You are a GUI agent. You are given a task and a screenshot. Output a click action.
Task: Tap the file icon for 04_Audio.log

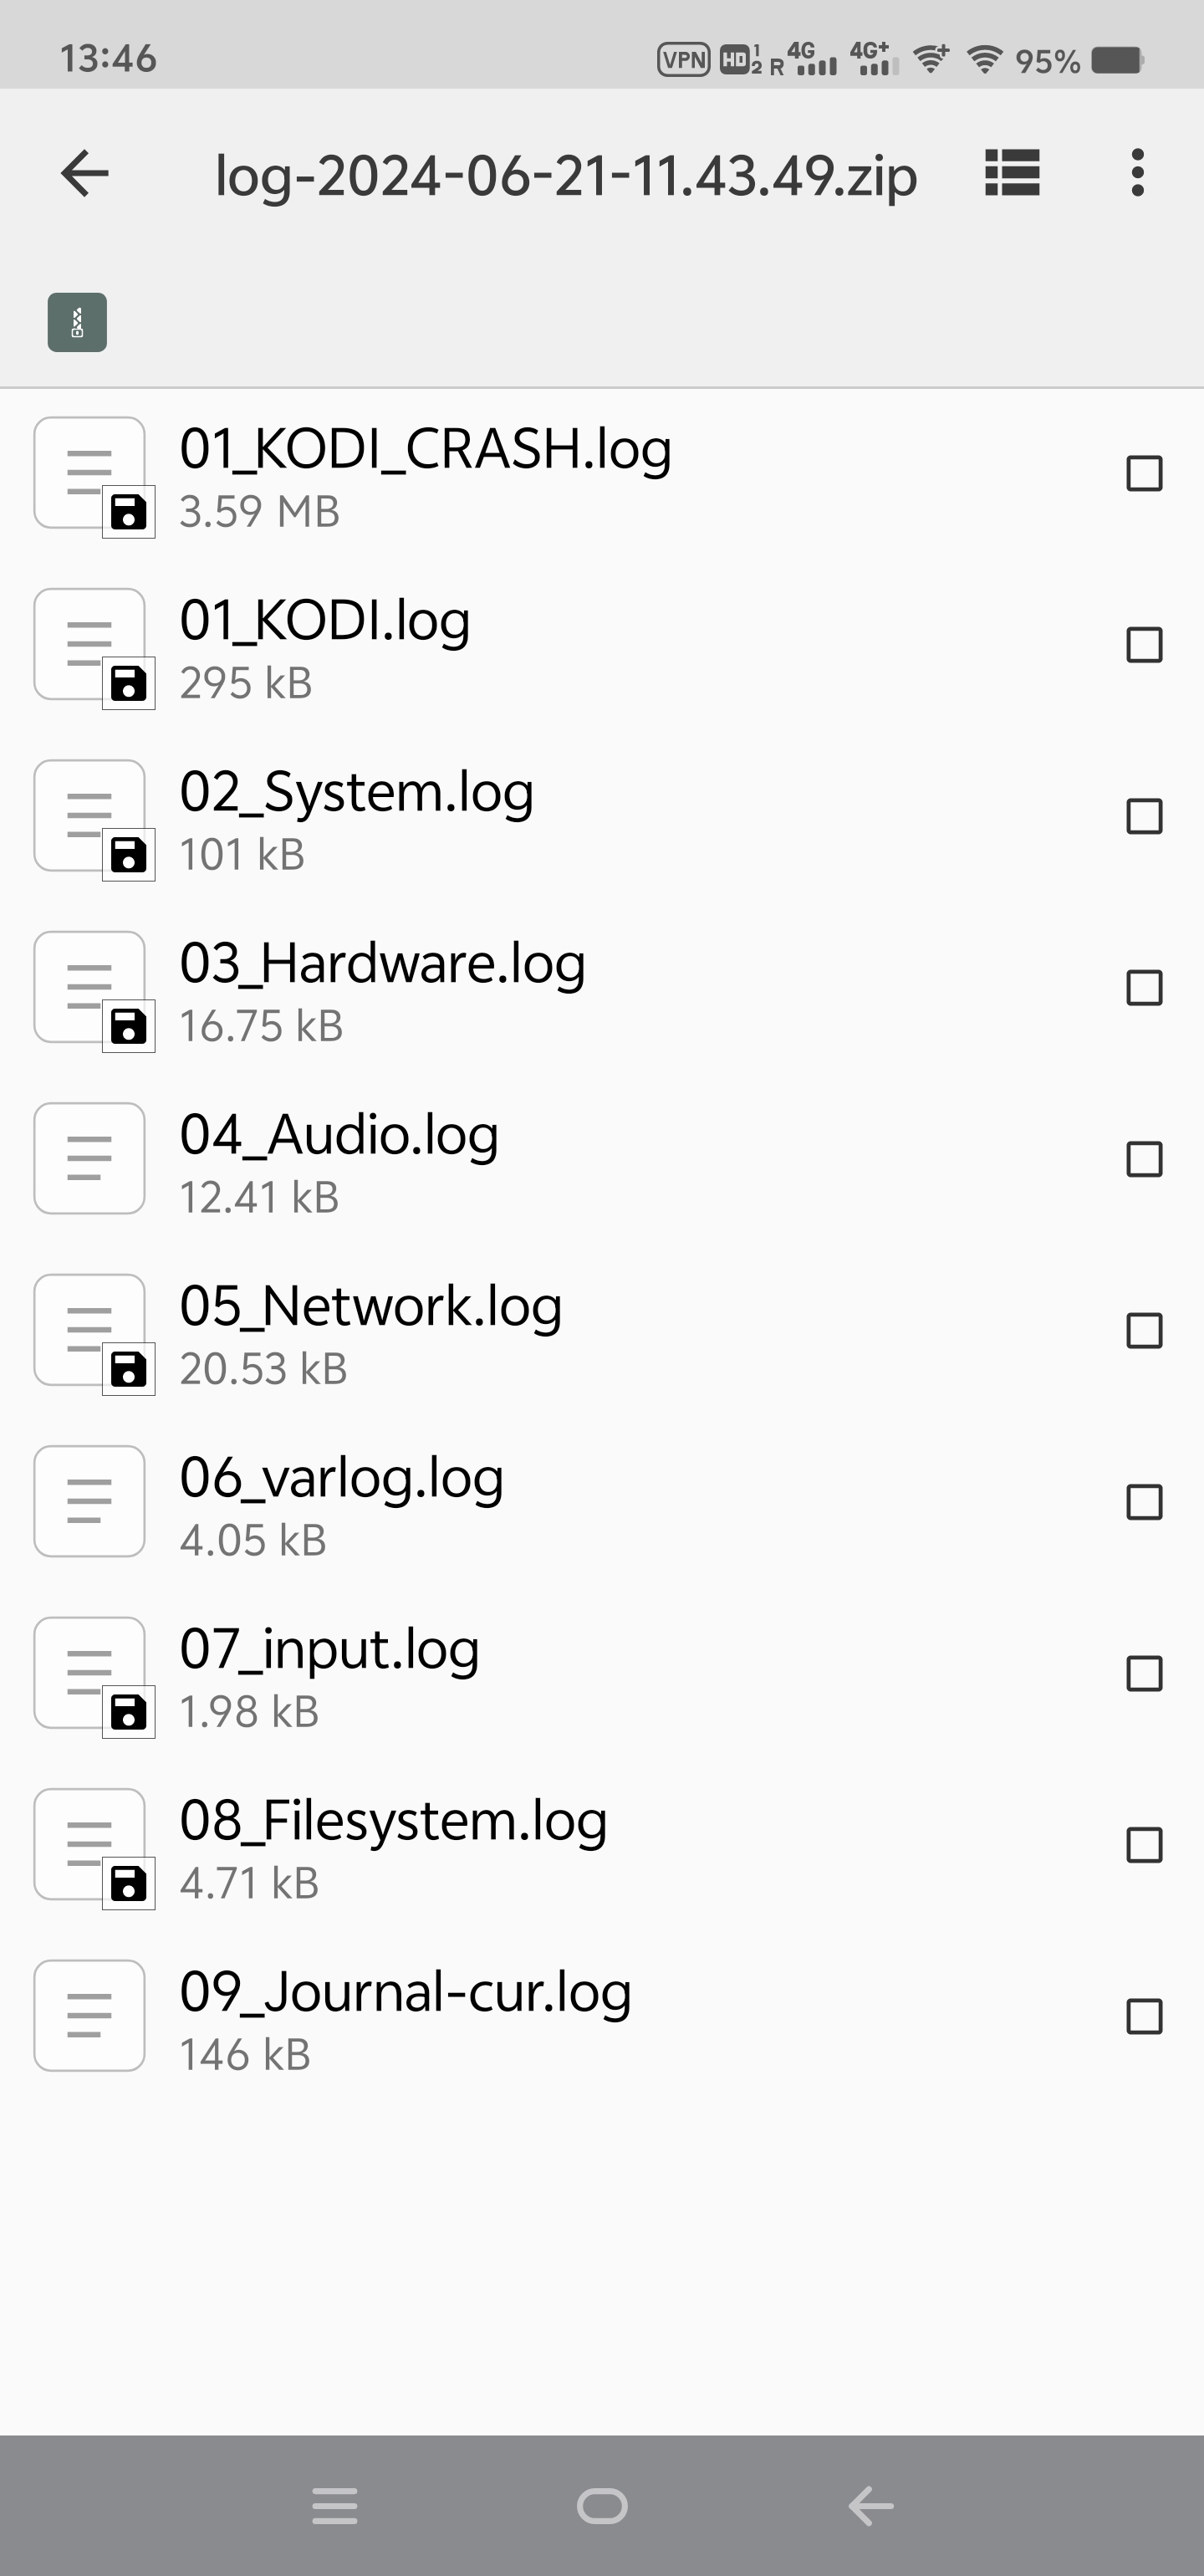click(89, 1158)
